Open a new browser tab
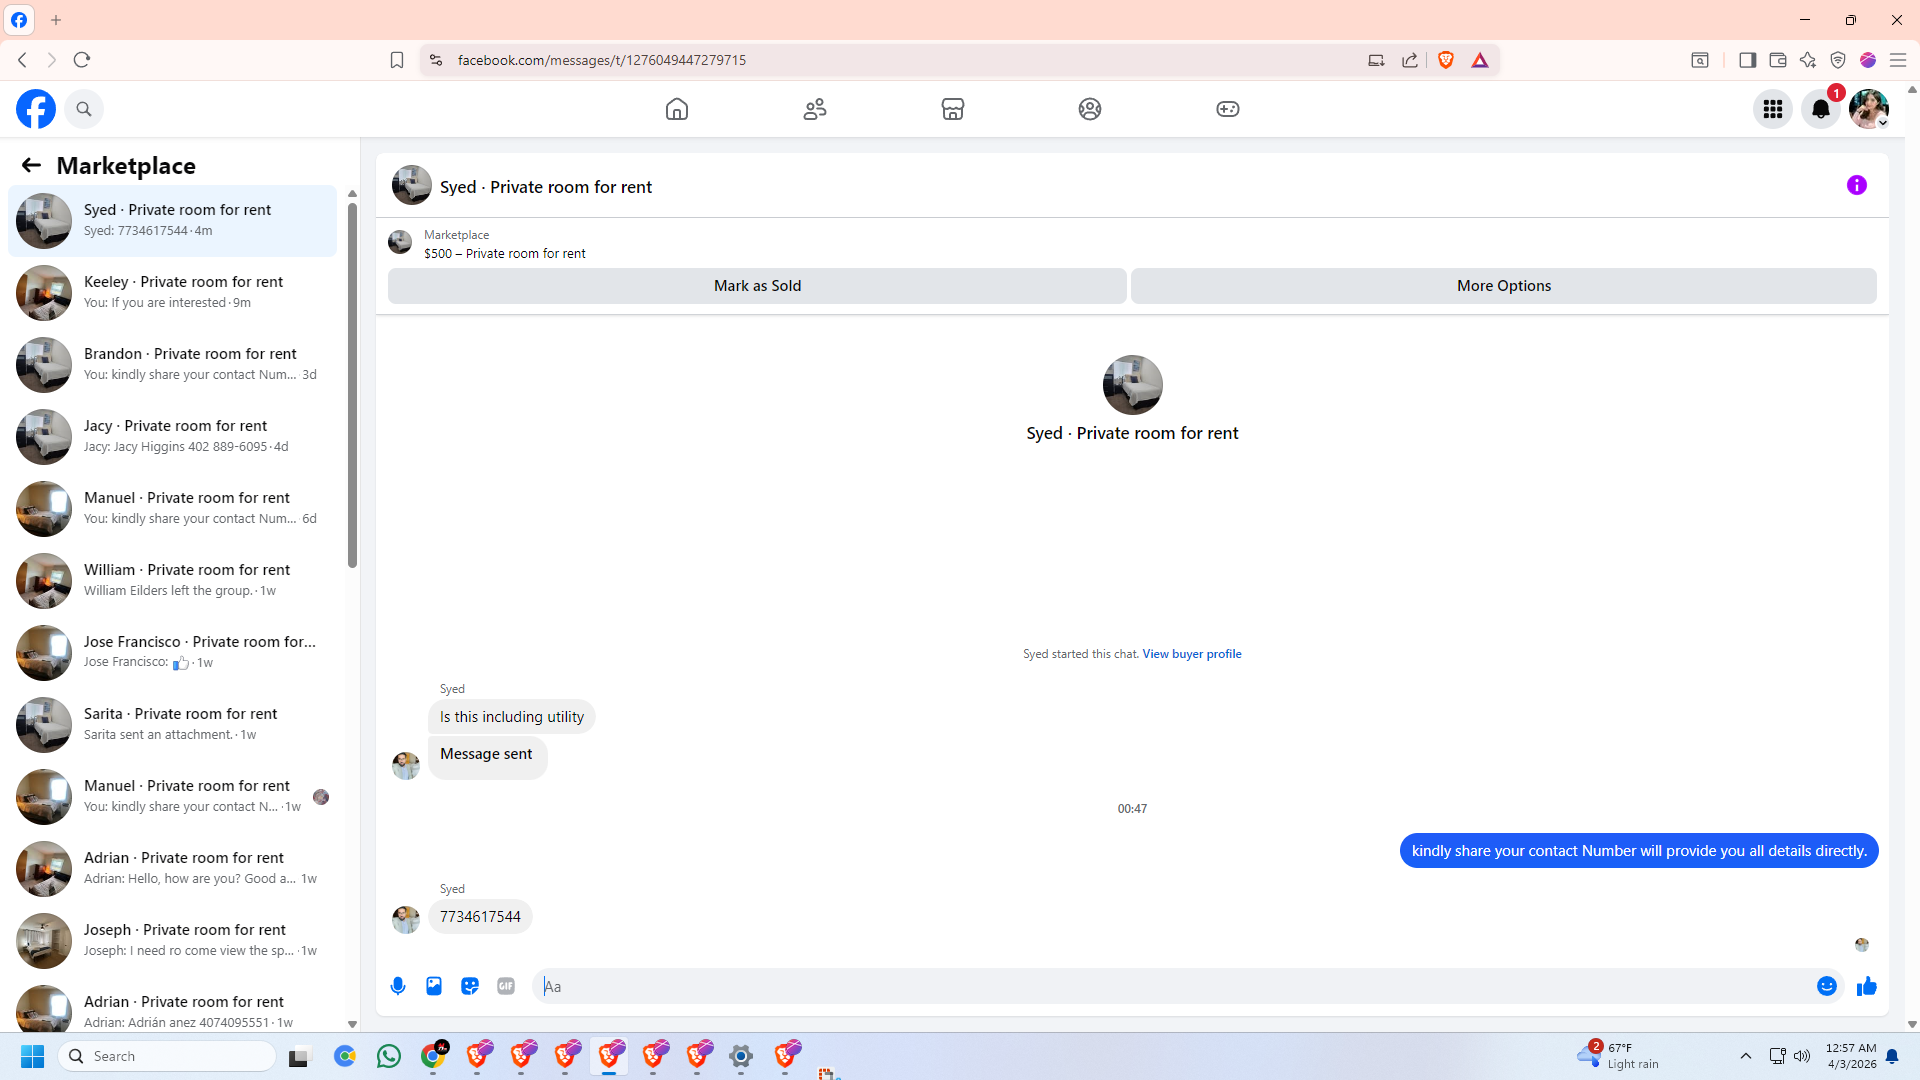 [x=56, y=20]
